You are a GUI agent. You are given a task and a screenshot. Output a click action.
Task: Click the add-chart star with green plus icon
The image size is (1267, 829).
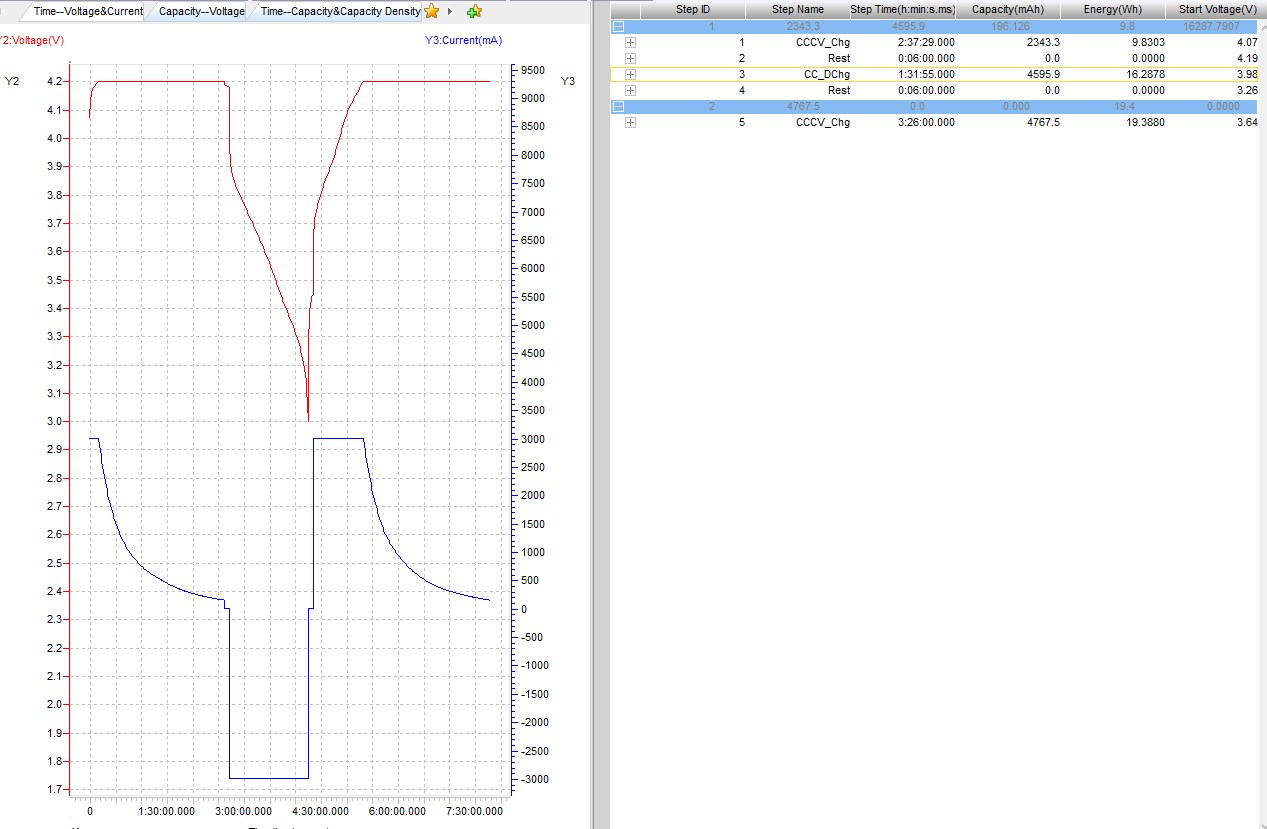(x=474, y=11)
